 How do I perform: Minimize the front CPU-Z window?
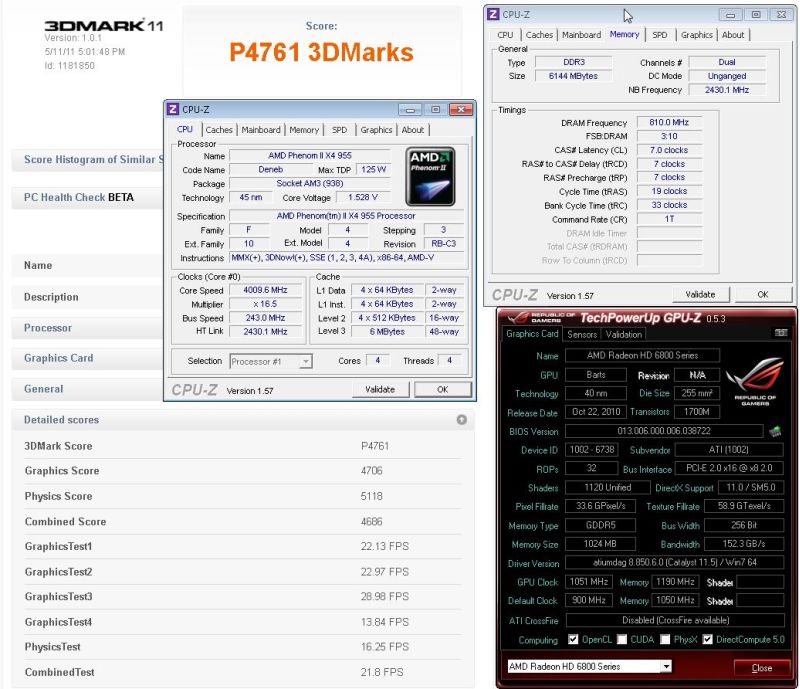[x=410, y=110]
